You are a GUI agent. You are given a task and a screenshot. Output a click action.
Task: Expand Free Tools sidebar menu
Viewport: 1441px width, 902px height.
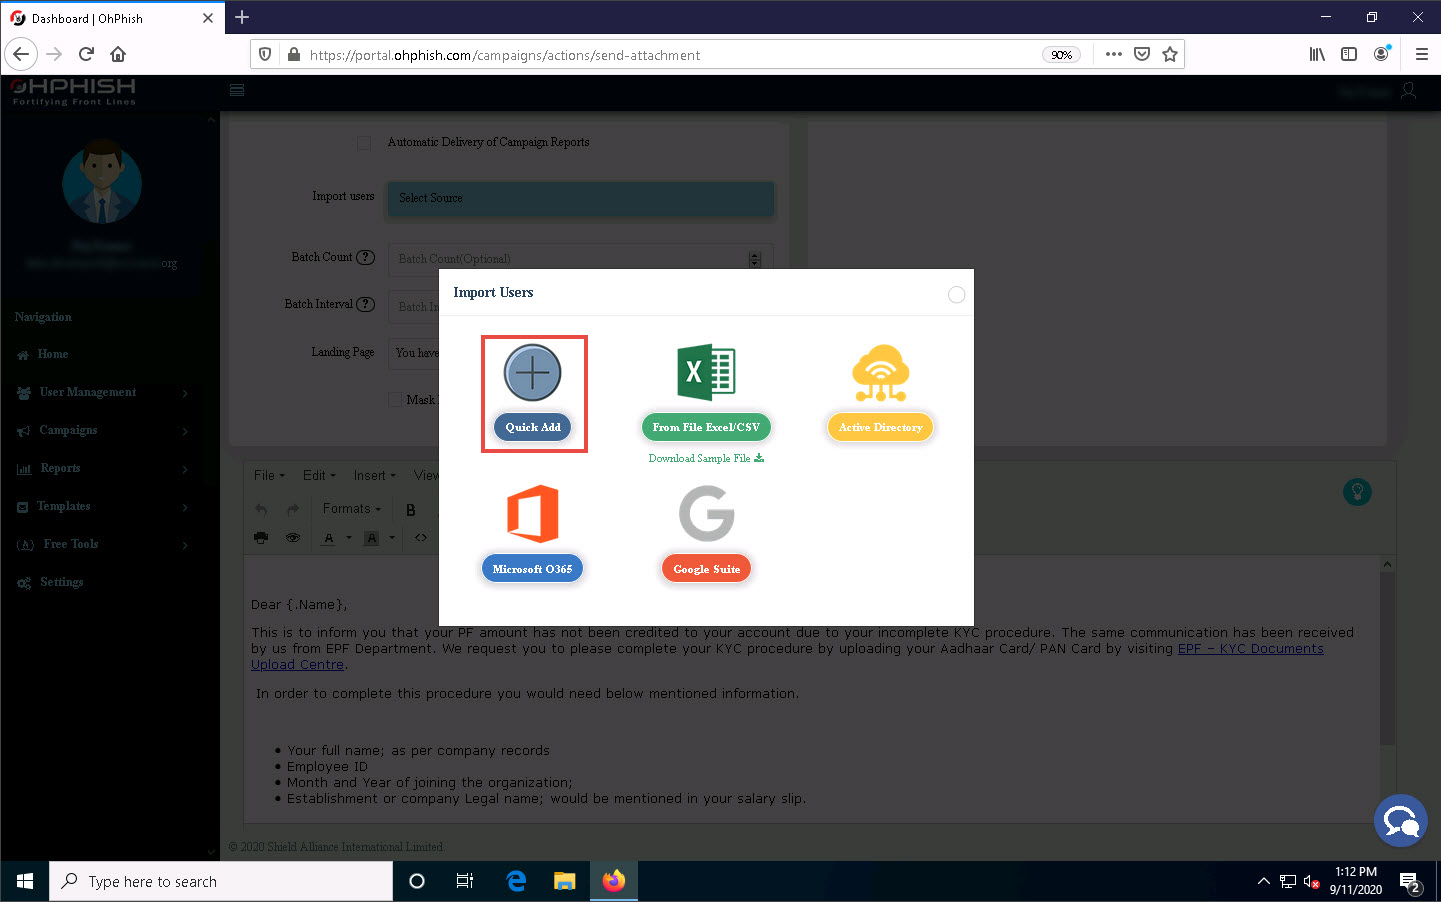(x=102, y=544)
